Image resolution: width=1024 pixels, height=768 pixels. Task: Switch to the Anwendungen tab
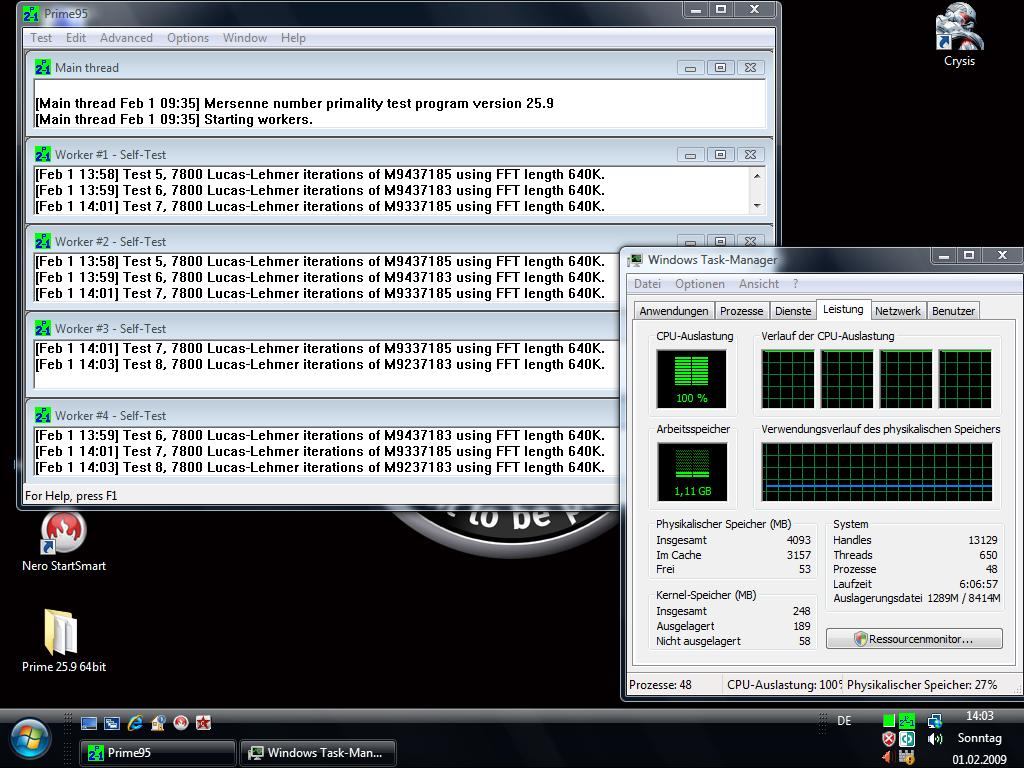click(x=673, y=311)
